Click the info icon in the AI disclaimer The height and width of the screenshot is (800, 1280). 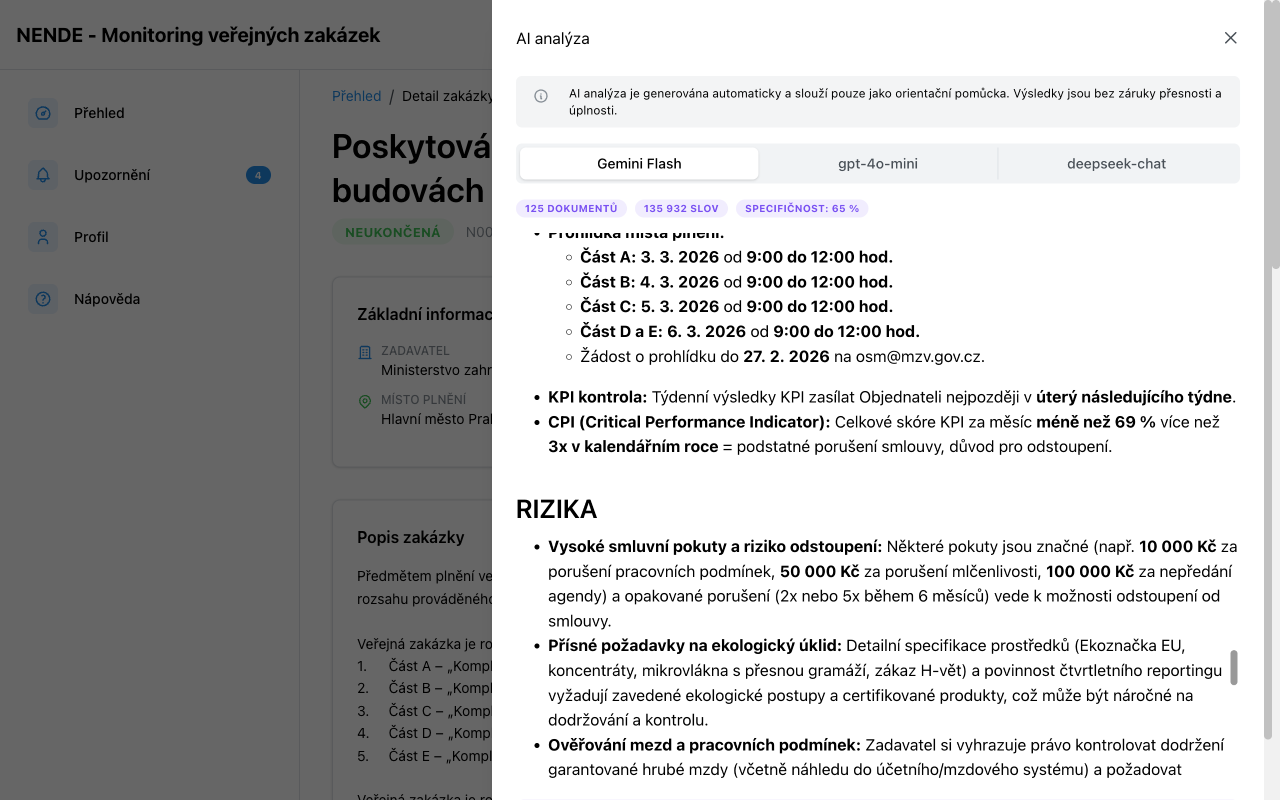pyautogui.click(x=541, y=95)
